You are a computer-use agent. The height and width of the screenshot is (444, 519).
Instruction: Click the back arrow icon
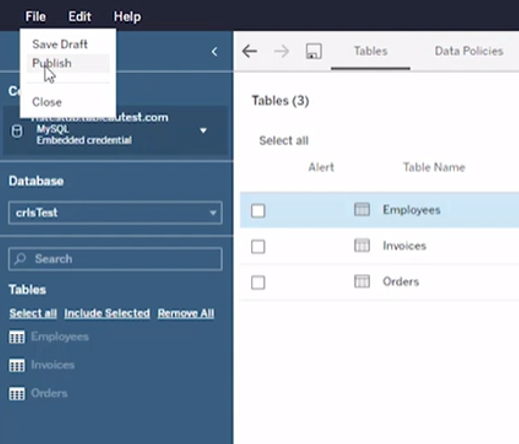click(x=249, y=51)
